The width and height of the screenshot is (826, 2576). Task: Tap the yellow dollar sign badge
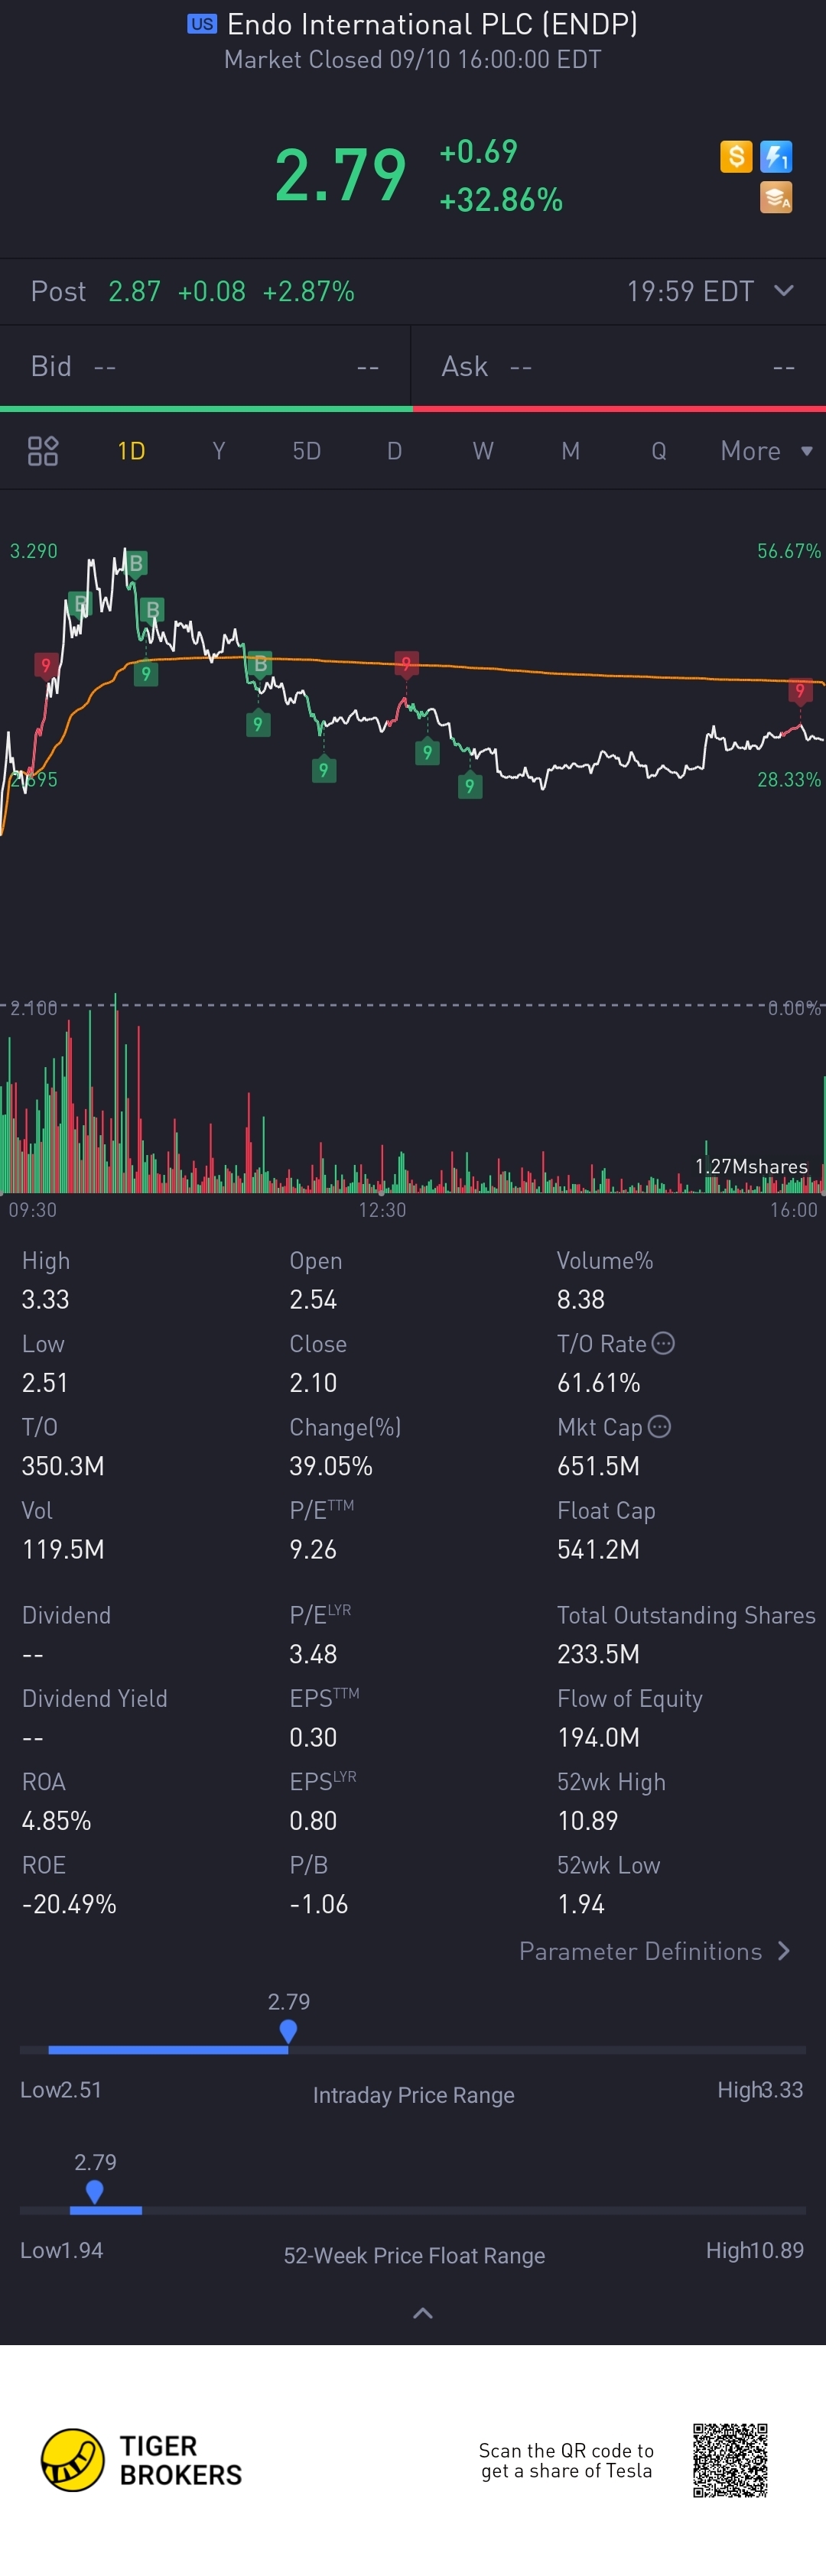[x=736, y=157]
